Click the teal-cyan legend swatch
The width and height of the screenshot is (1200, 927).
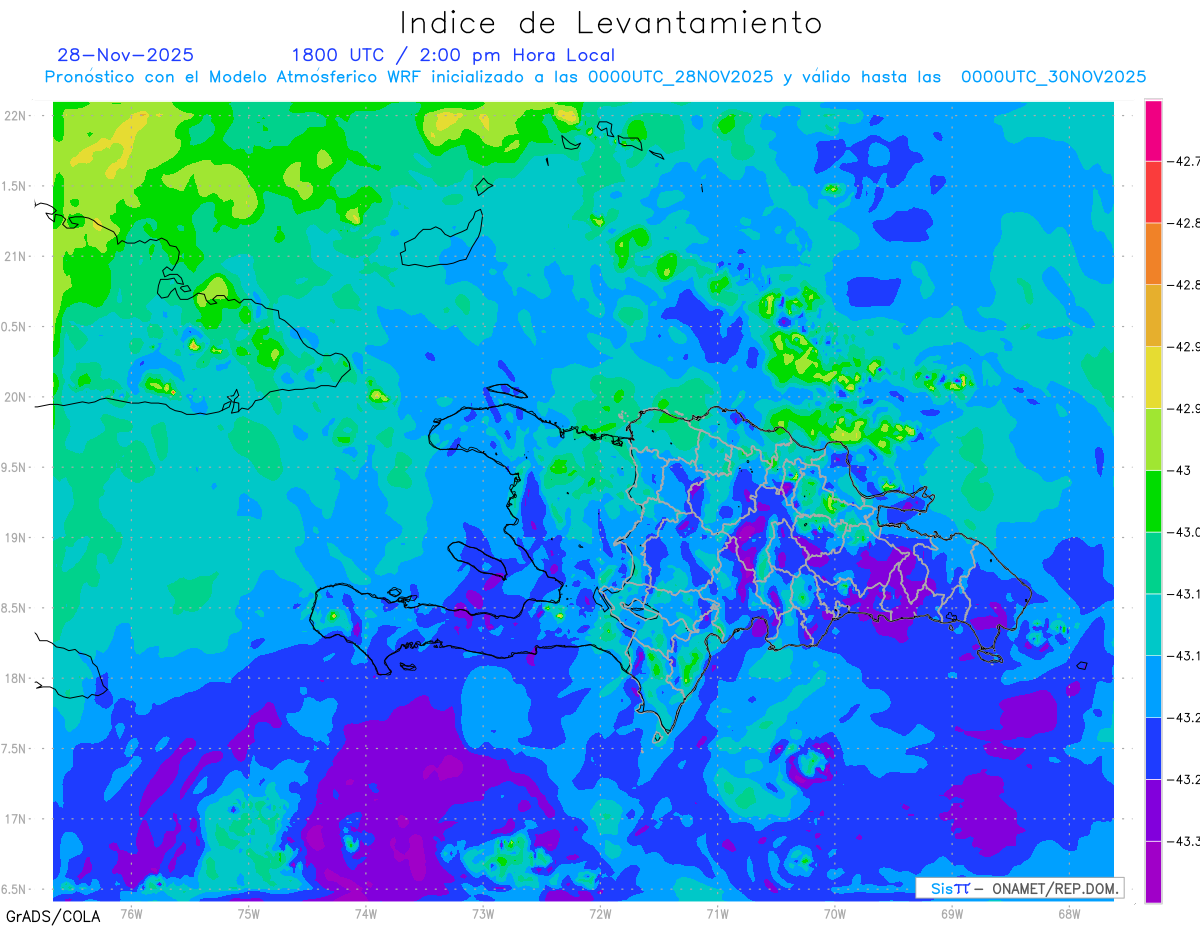point(1153,625)
